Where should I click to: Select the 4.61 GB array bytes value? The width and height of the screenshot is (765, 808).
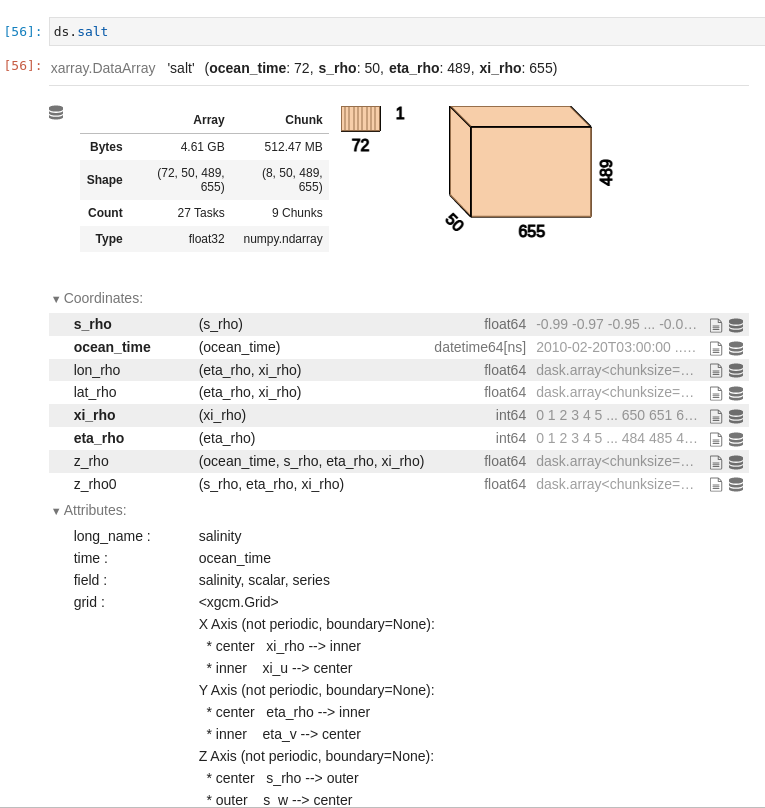click(x=202, y=147)
